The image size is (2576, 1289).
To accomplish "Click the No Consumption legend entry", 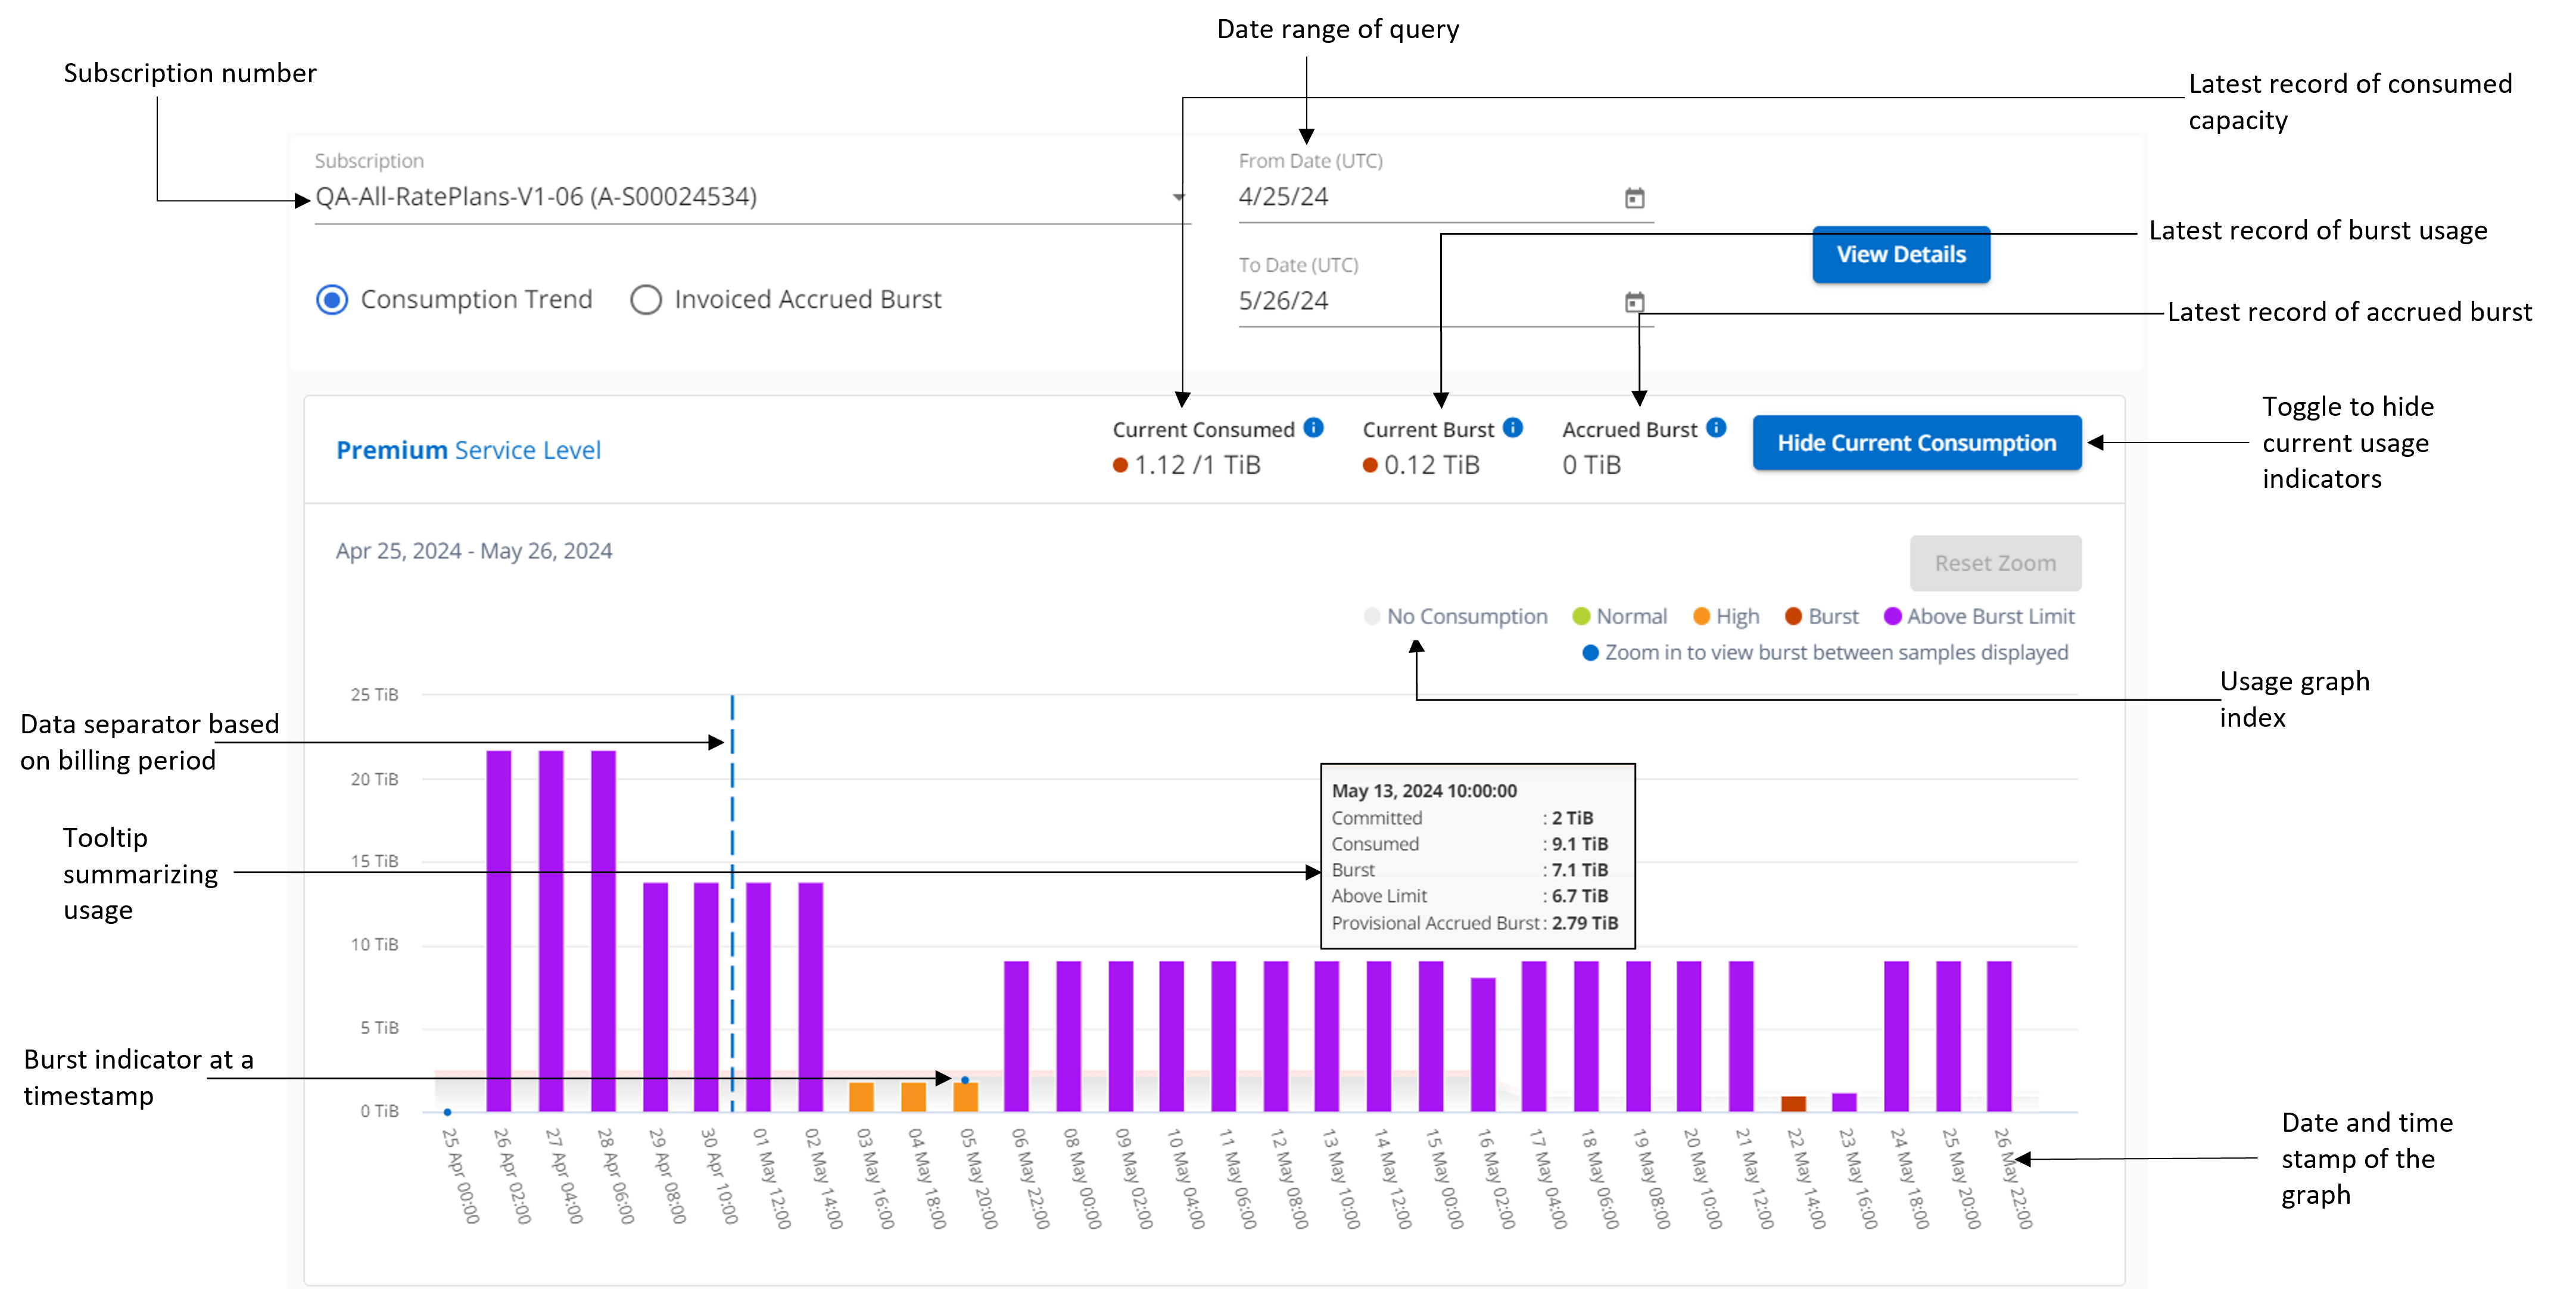I will [1455, 616].
